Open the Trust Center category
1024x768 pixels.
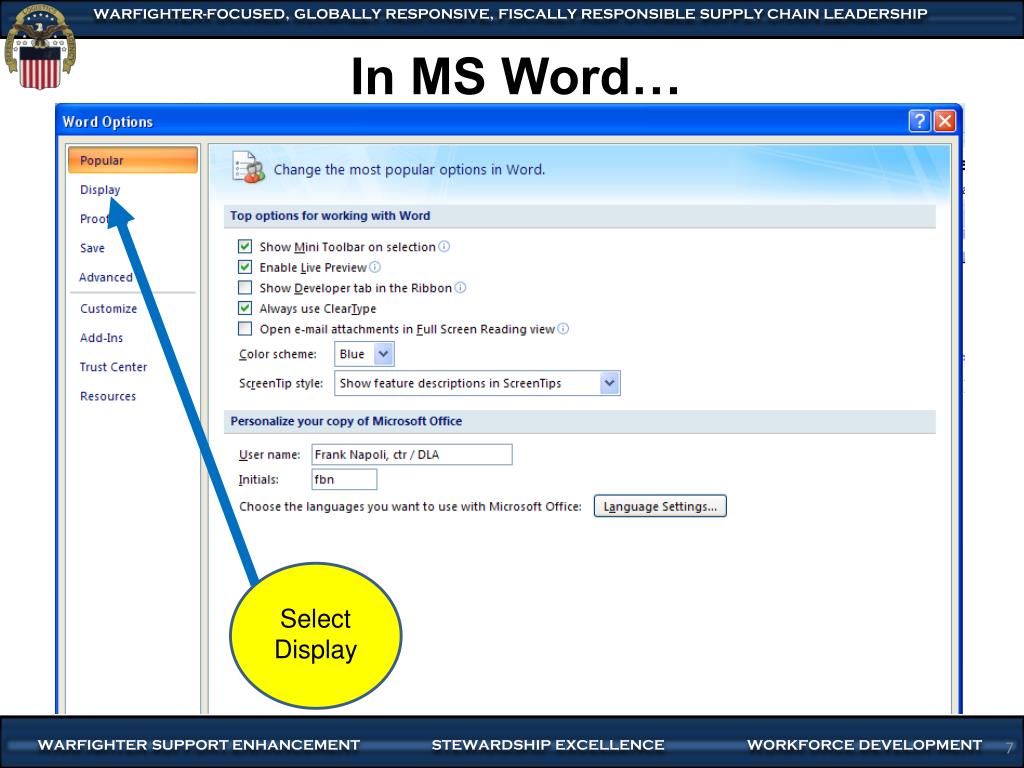113,367
